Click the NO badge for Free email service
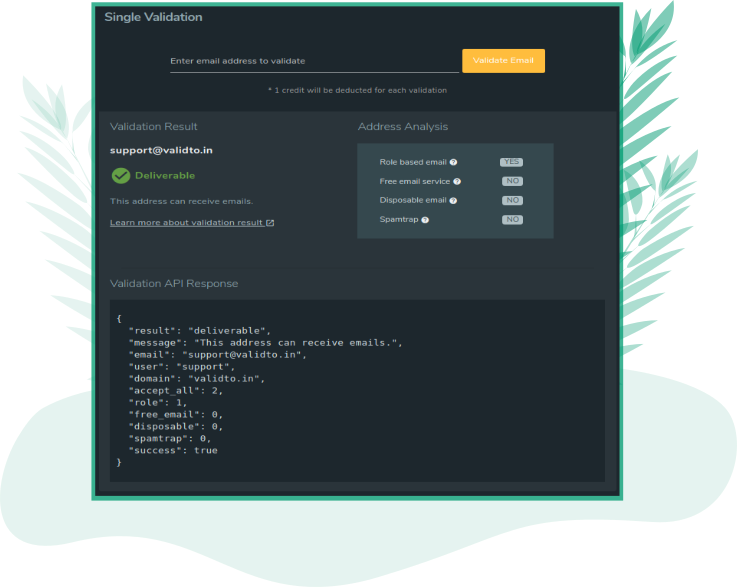 512,181
